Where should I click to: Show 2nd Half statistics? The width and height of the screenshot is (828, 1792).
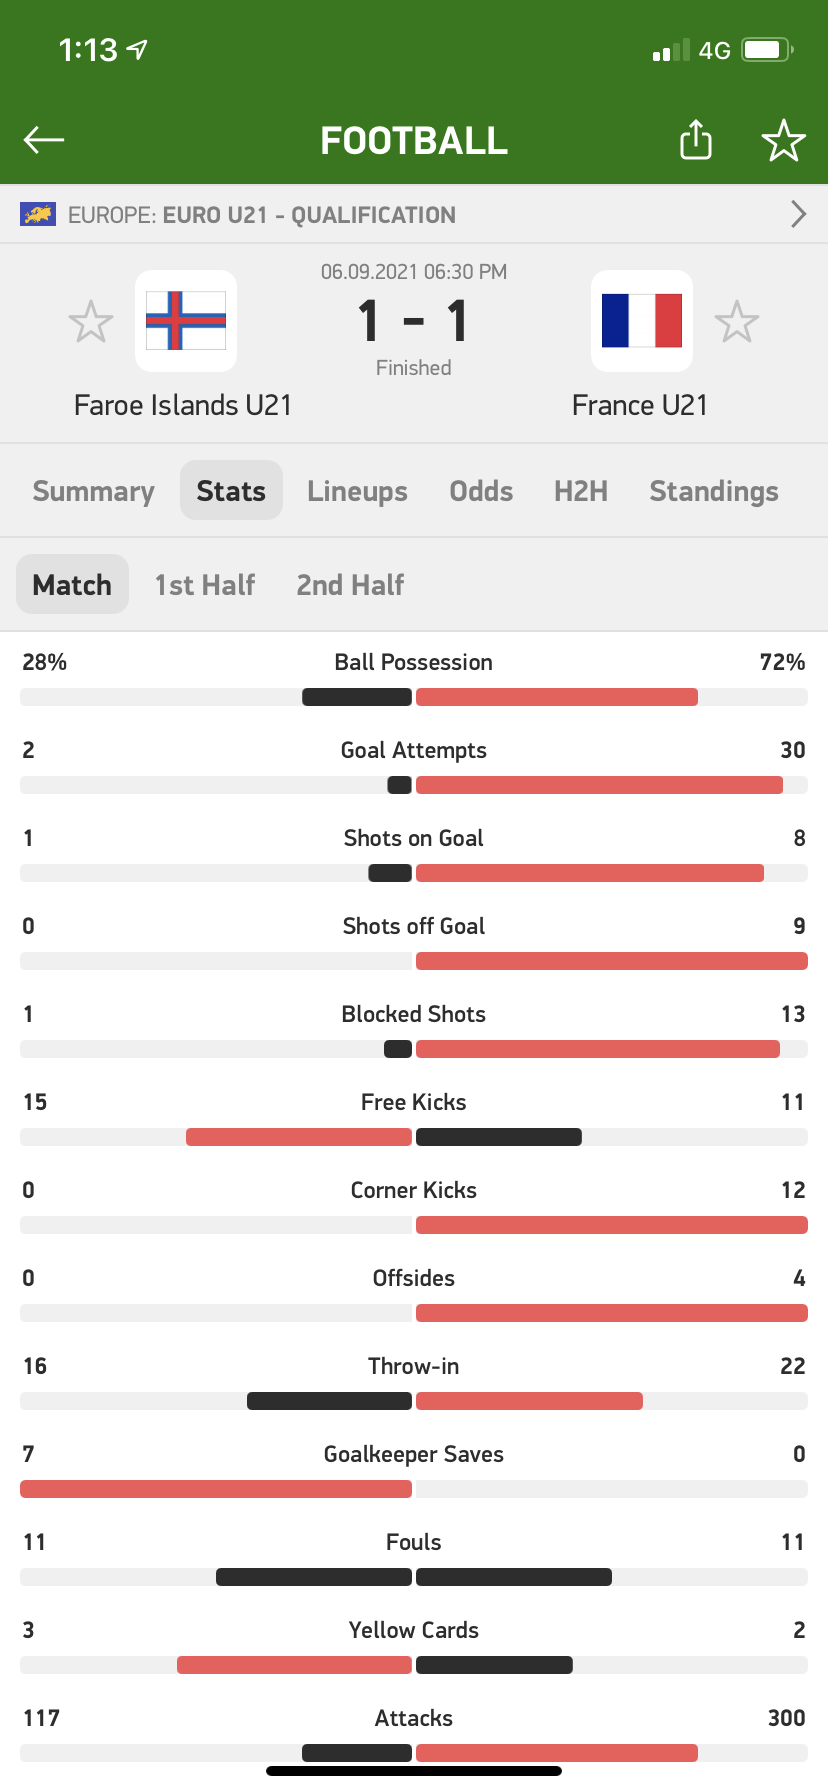click(350, 585)
